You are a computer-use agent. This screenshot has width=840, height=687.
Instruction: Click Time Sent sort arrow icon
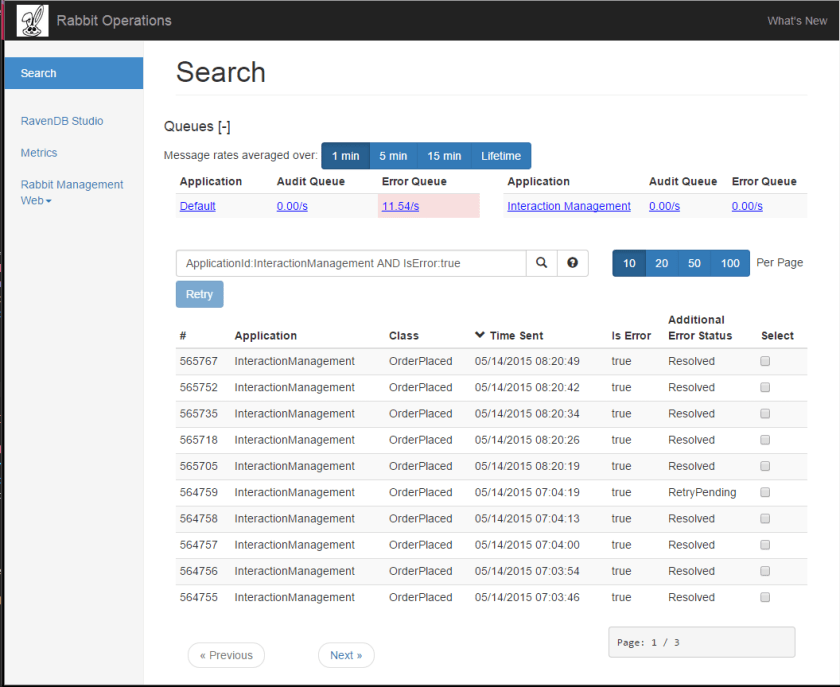480,335
